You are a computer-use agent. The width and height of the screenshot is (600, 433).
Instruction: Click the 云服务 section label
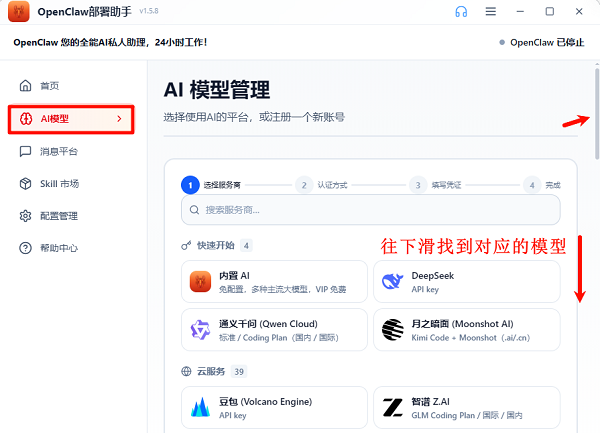pyautogui.click(x=211, y=371)
